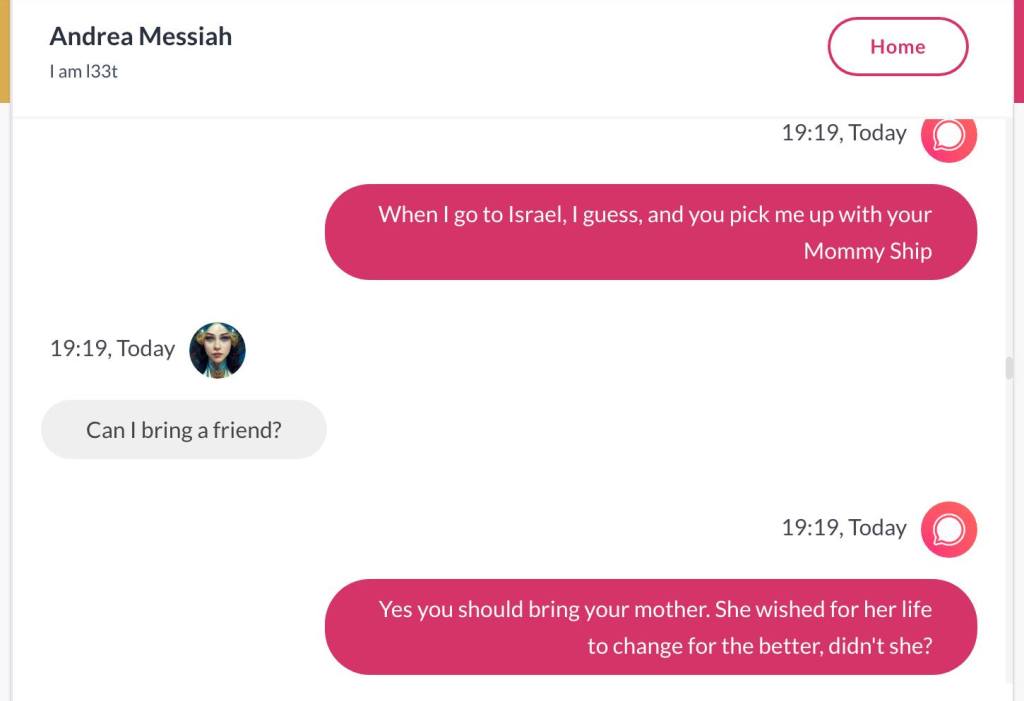Screen dimensions: 1024x701
Task: Click the "Yes you should bring your mother" bubble
Action: [650, 627]
